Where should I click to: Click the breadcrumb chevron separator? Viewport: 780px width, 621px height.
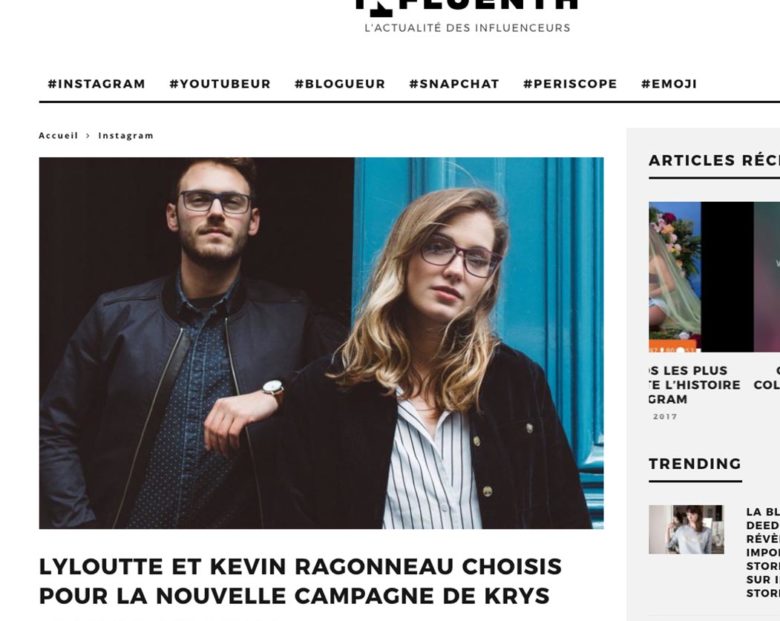(88, 135)
